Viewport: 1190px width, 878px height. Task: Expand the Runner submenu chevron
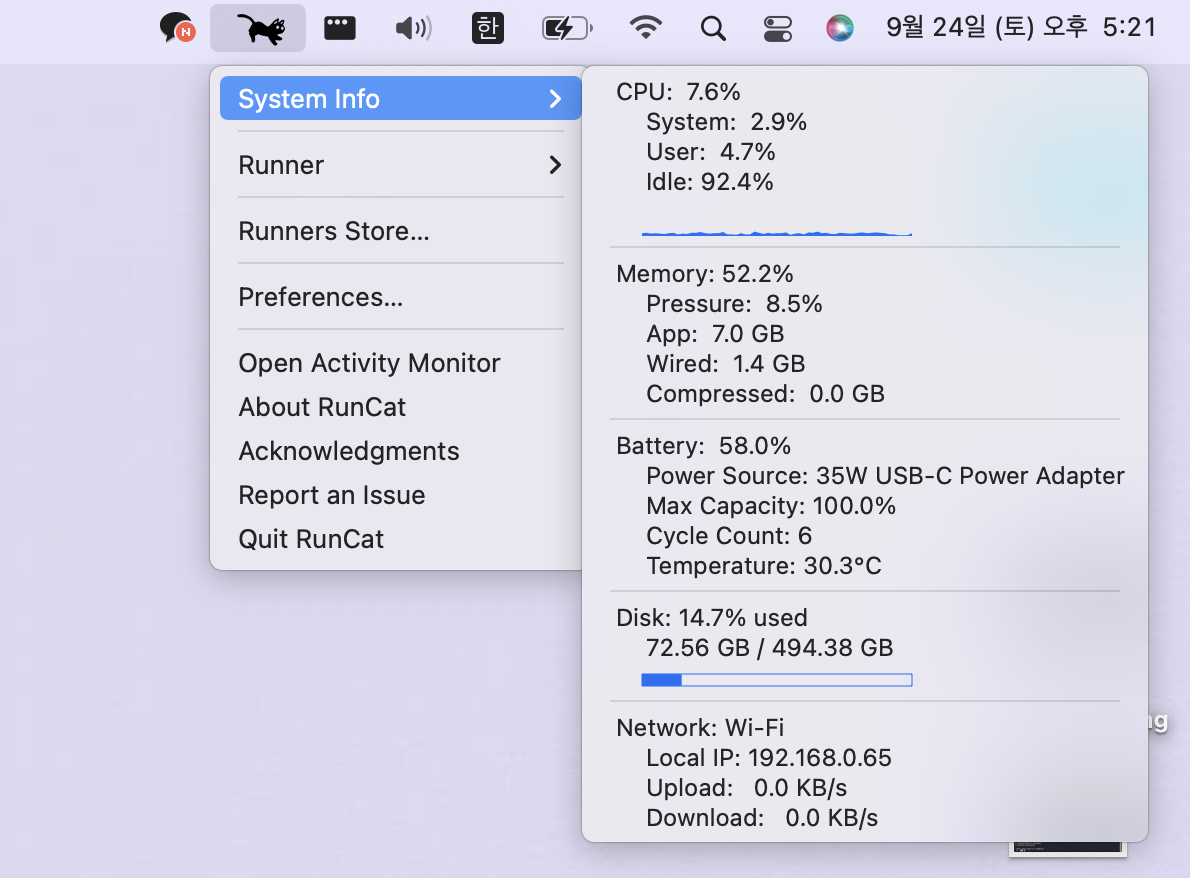tap(556, 165)
